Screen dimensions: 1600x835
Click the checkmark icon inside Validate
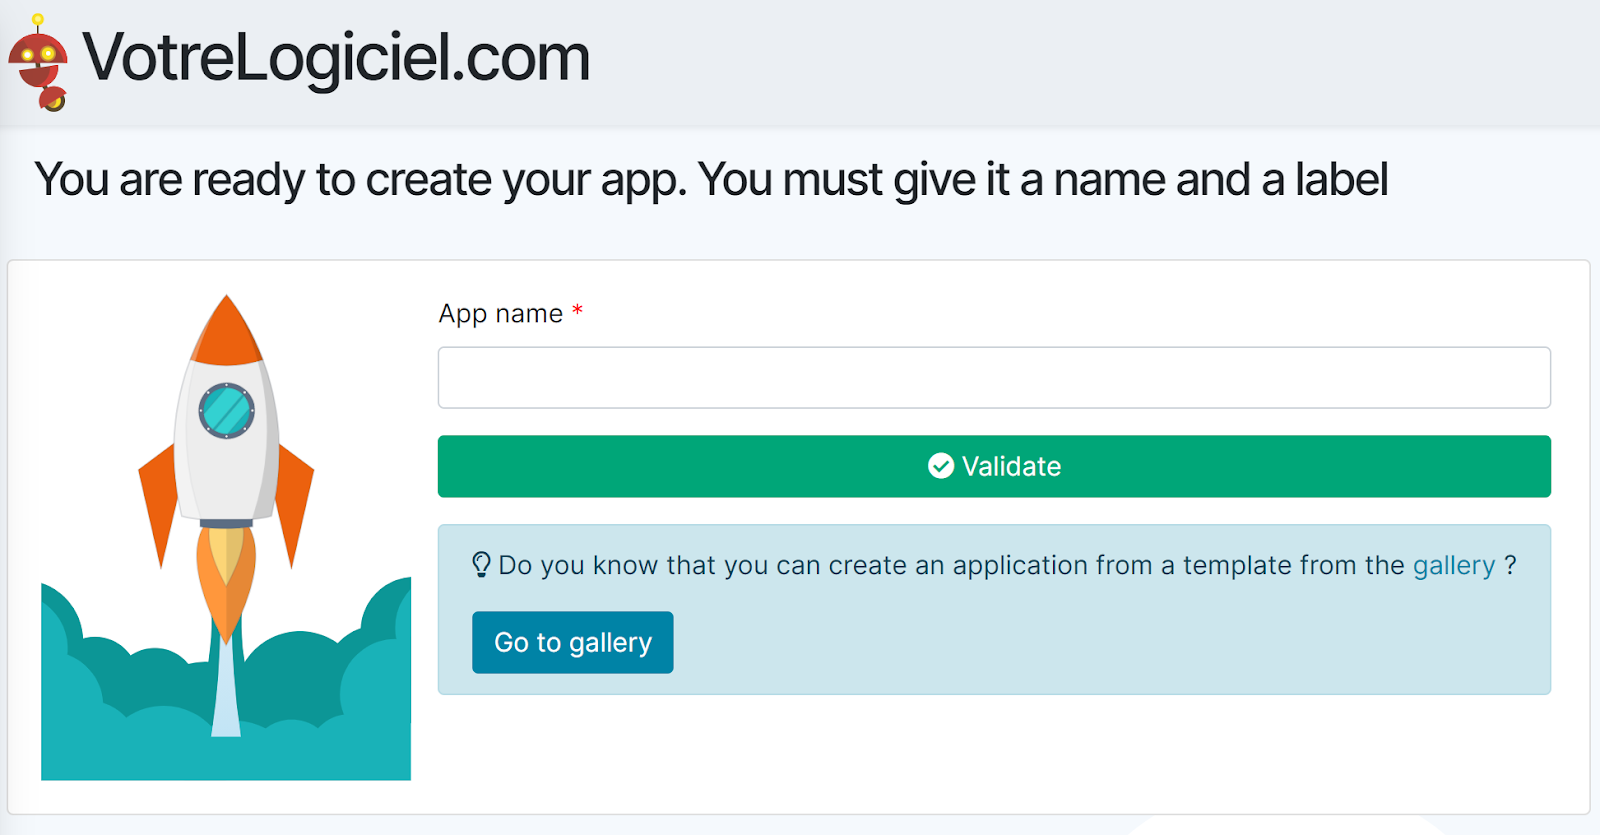[x=940, y=466]
